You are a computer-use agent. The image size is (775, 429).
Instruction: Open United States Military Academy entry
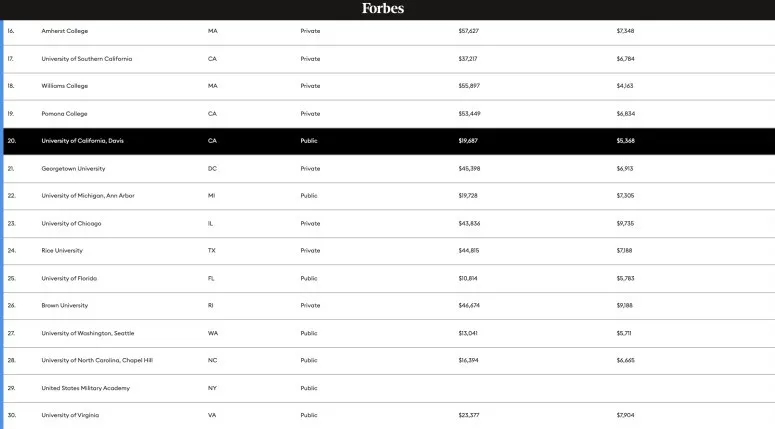pos(85,387)
